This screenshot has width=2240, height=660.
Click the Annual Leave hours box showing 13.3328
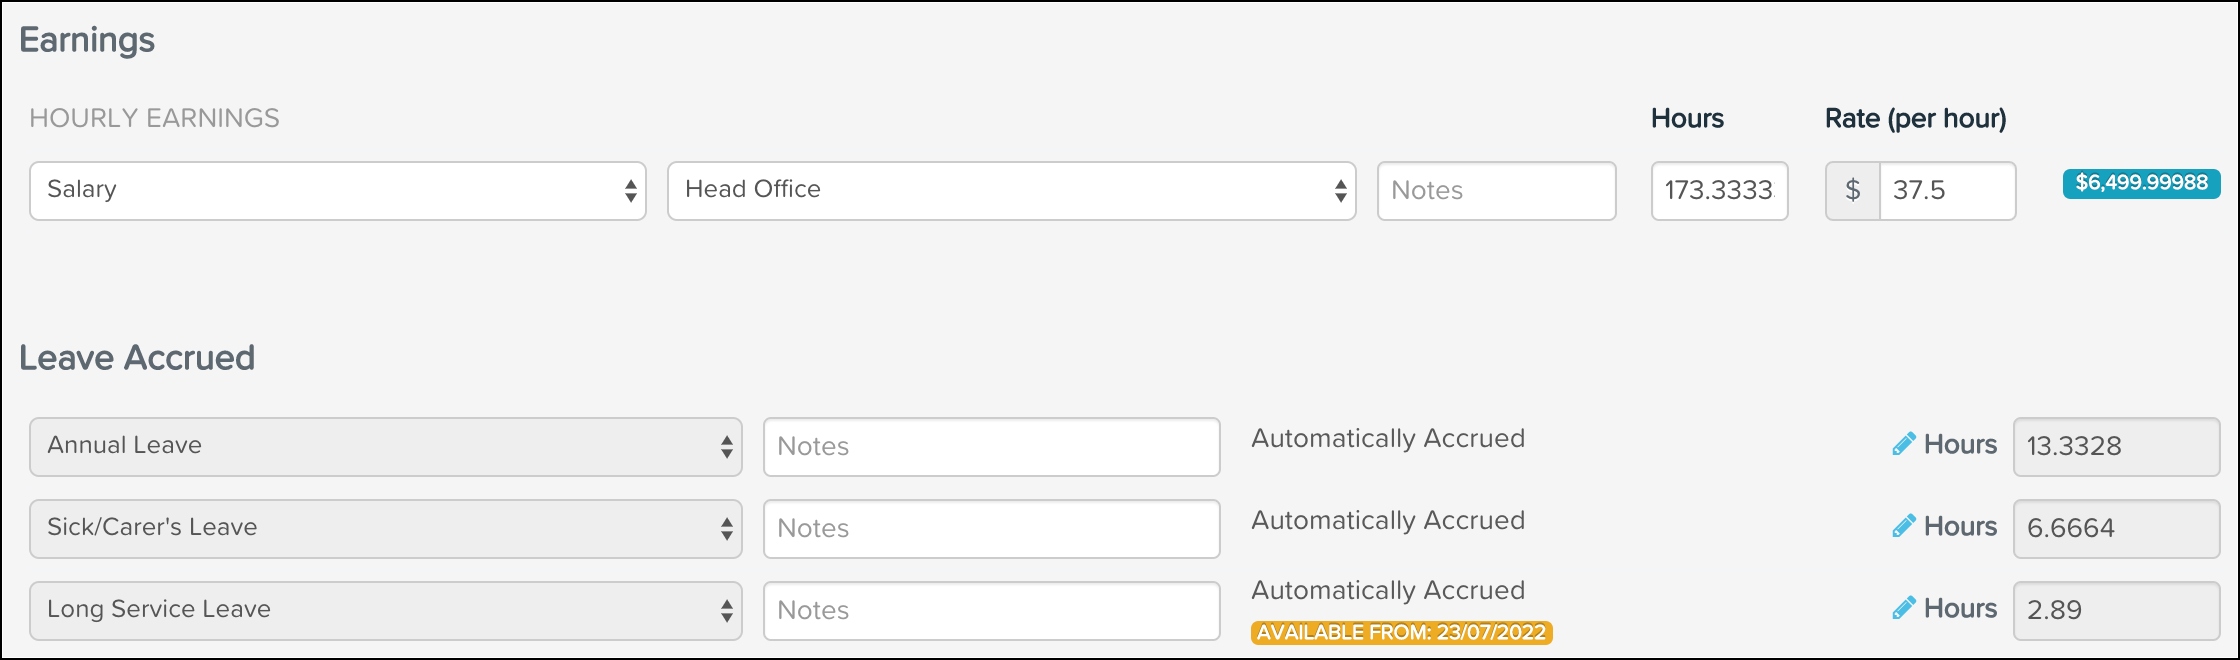point(2115,446)
